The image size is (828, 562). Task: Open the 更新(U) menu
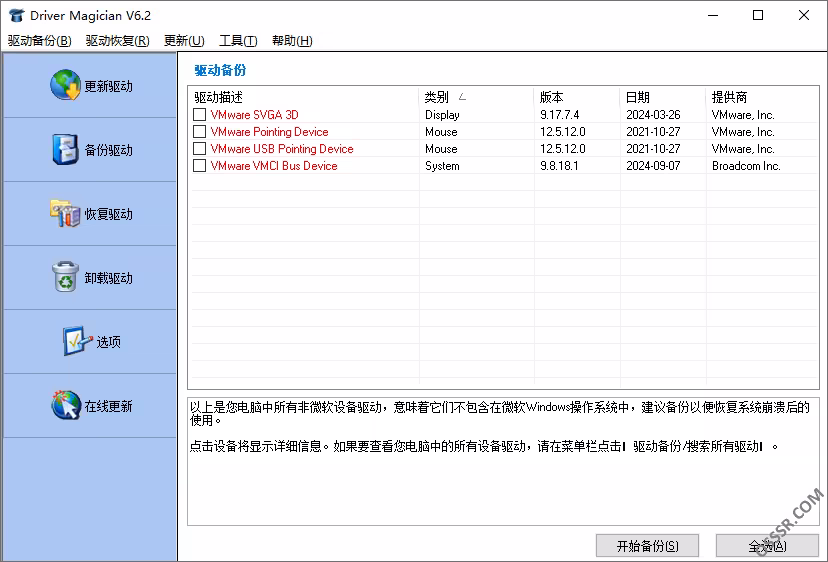point(184,41)
